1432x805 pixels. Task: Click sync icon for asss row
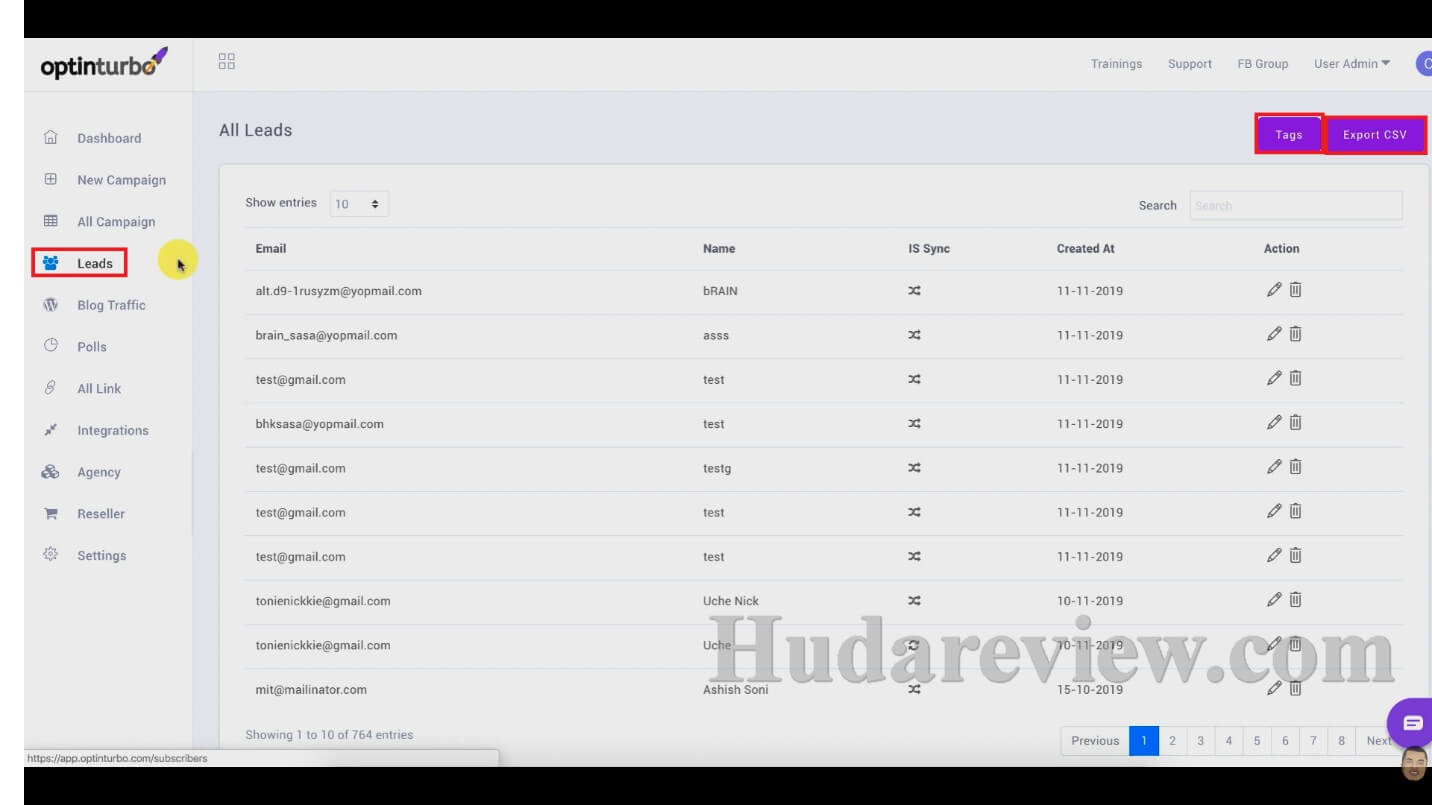(914, 335)
